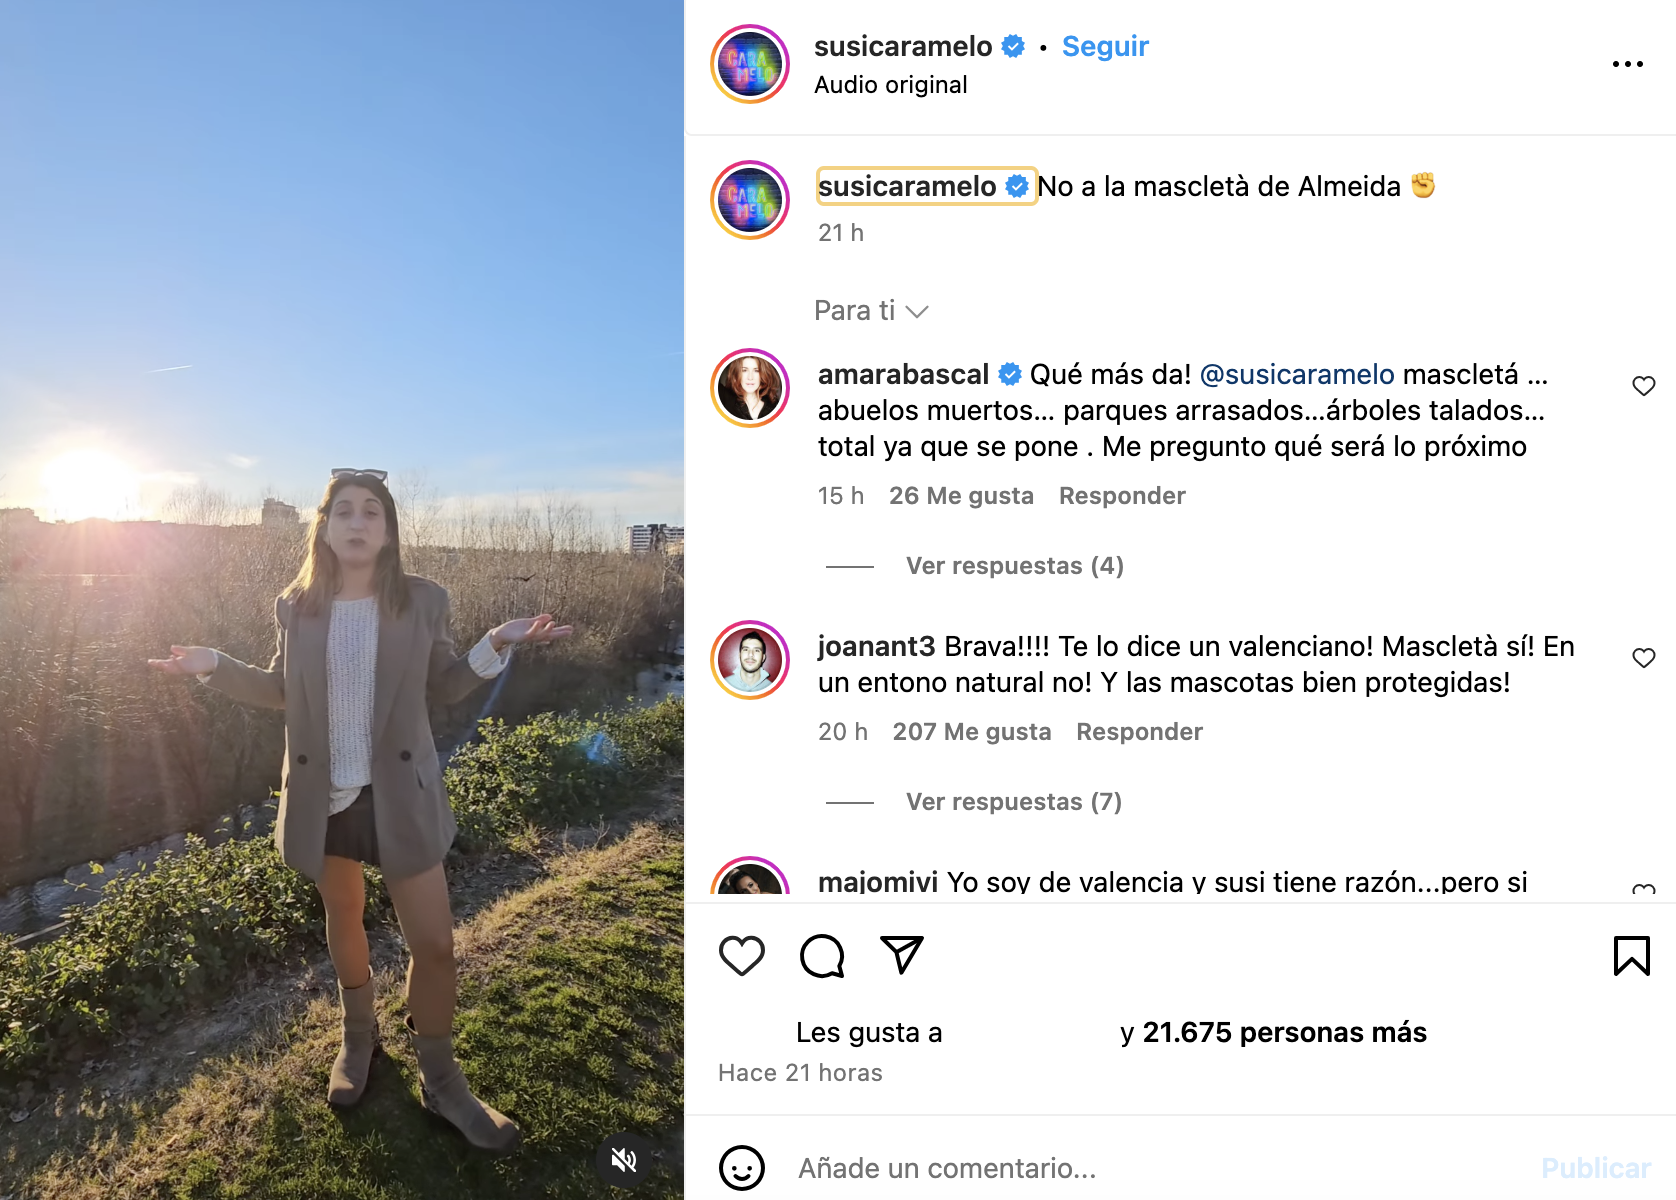Open the three-dot more options menu

[x=1627, y=64]
